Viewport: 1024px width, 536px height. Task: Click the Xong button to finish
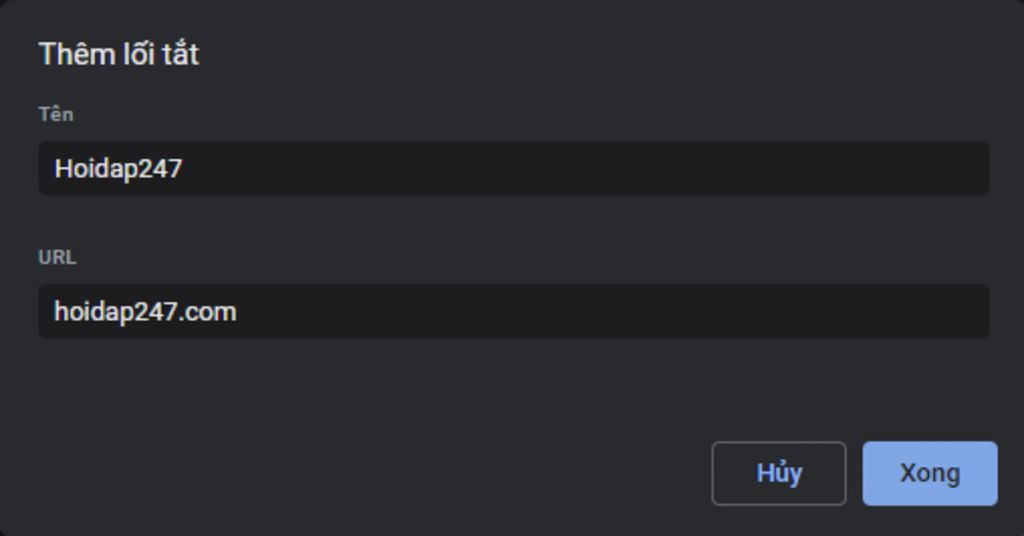click(x=929, y=473)
